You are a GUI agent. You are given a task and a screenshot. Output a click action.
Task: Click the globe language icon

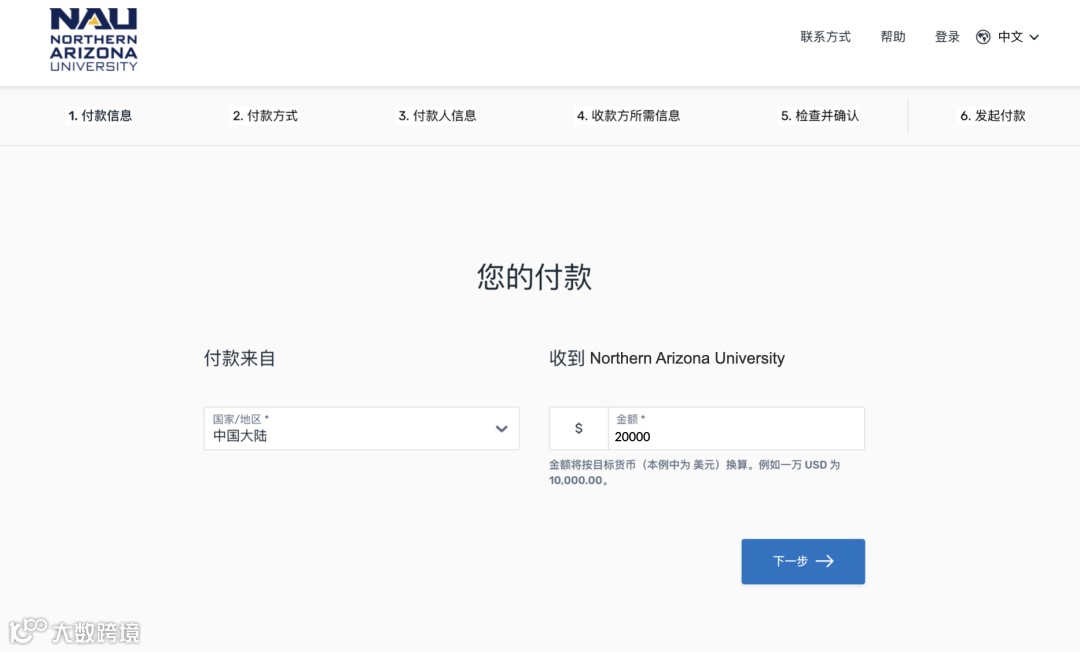(983, 37)
